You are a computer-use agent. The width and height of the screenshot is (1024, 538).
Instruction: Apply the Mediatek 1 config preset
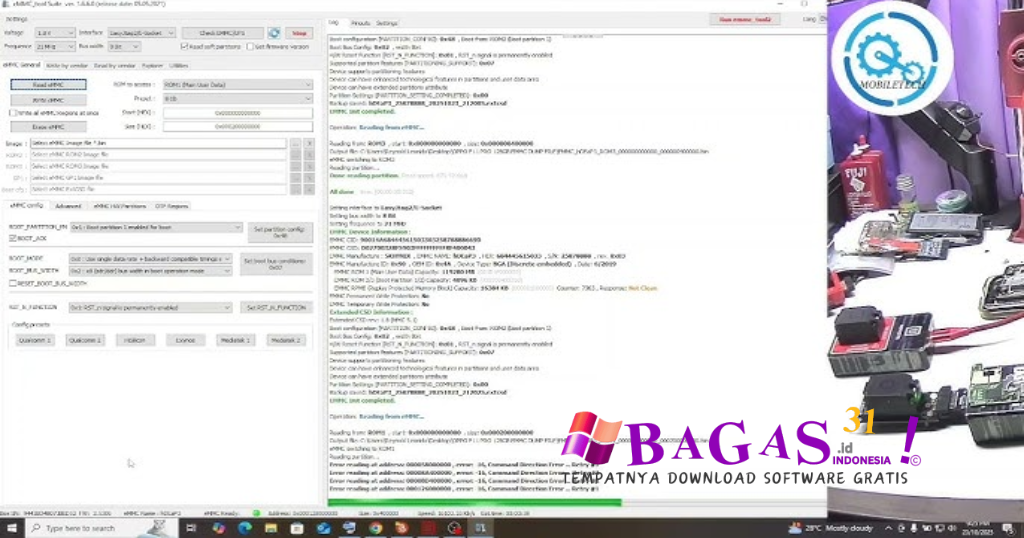235,340
